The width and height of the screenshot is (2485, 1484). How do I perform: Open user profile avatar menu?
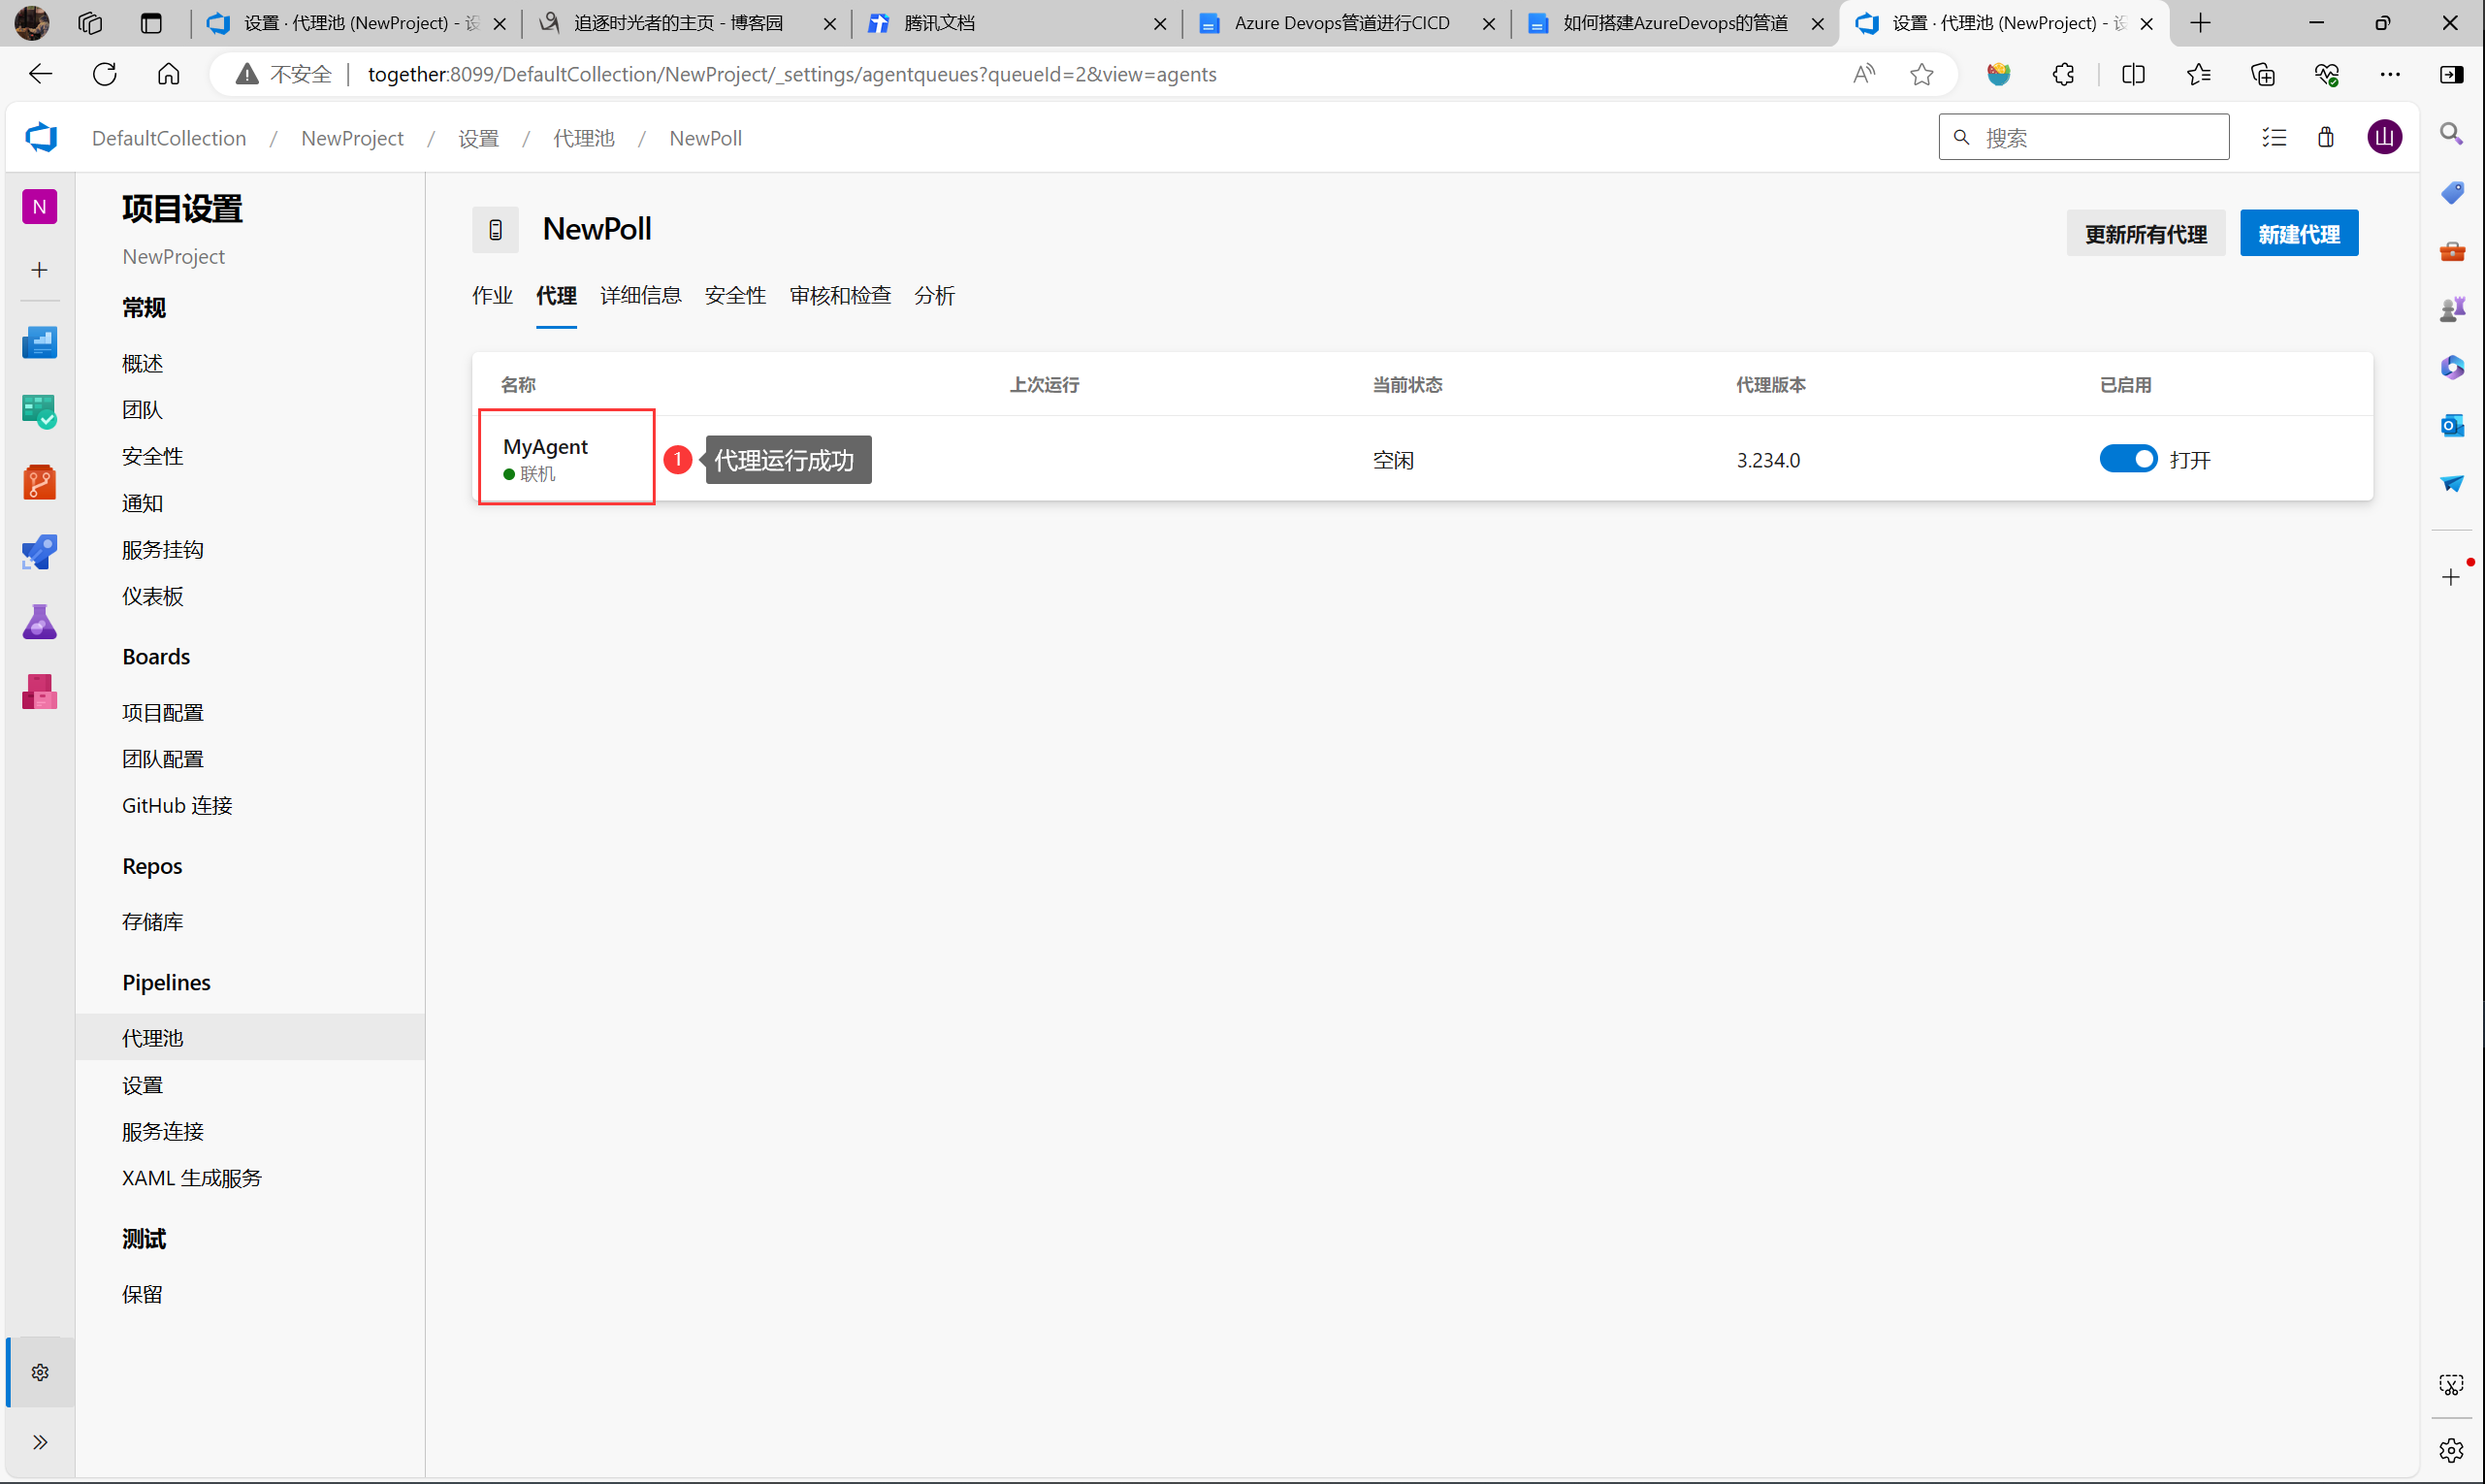[x=2384, y=138]
